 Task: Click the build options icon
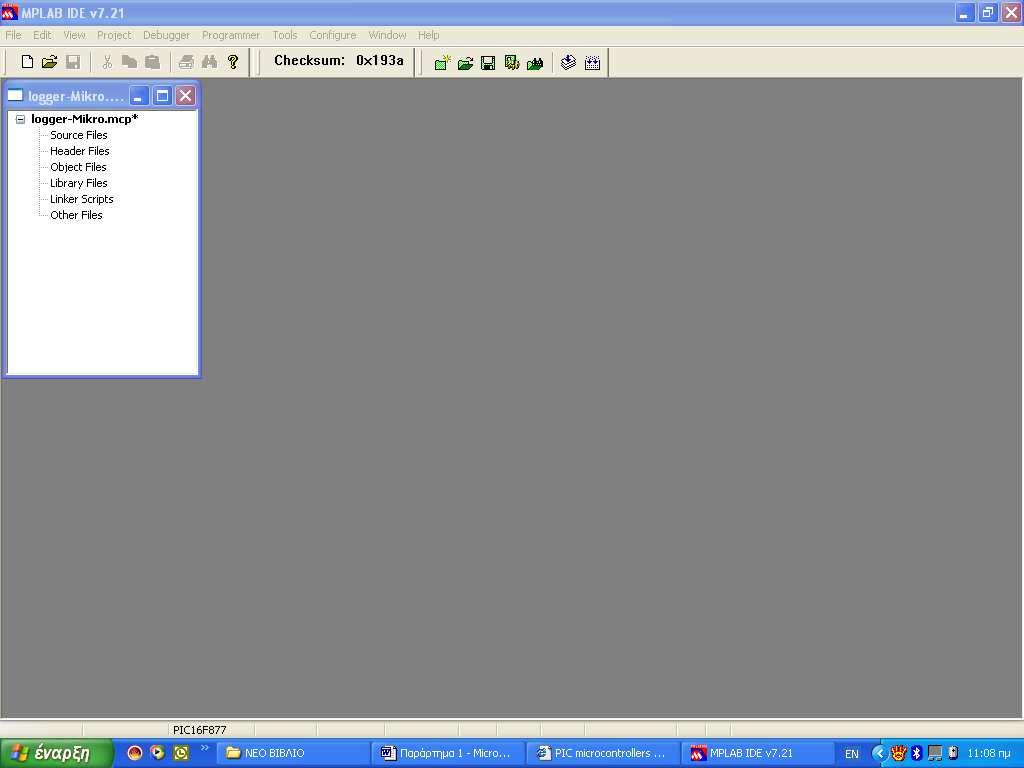pos(512,63)
